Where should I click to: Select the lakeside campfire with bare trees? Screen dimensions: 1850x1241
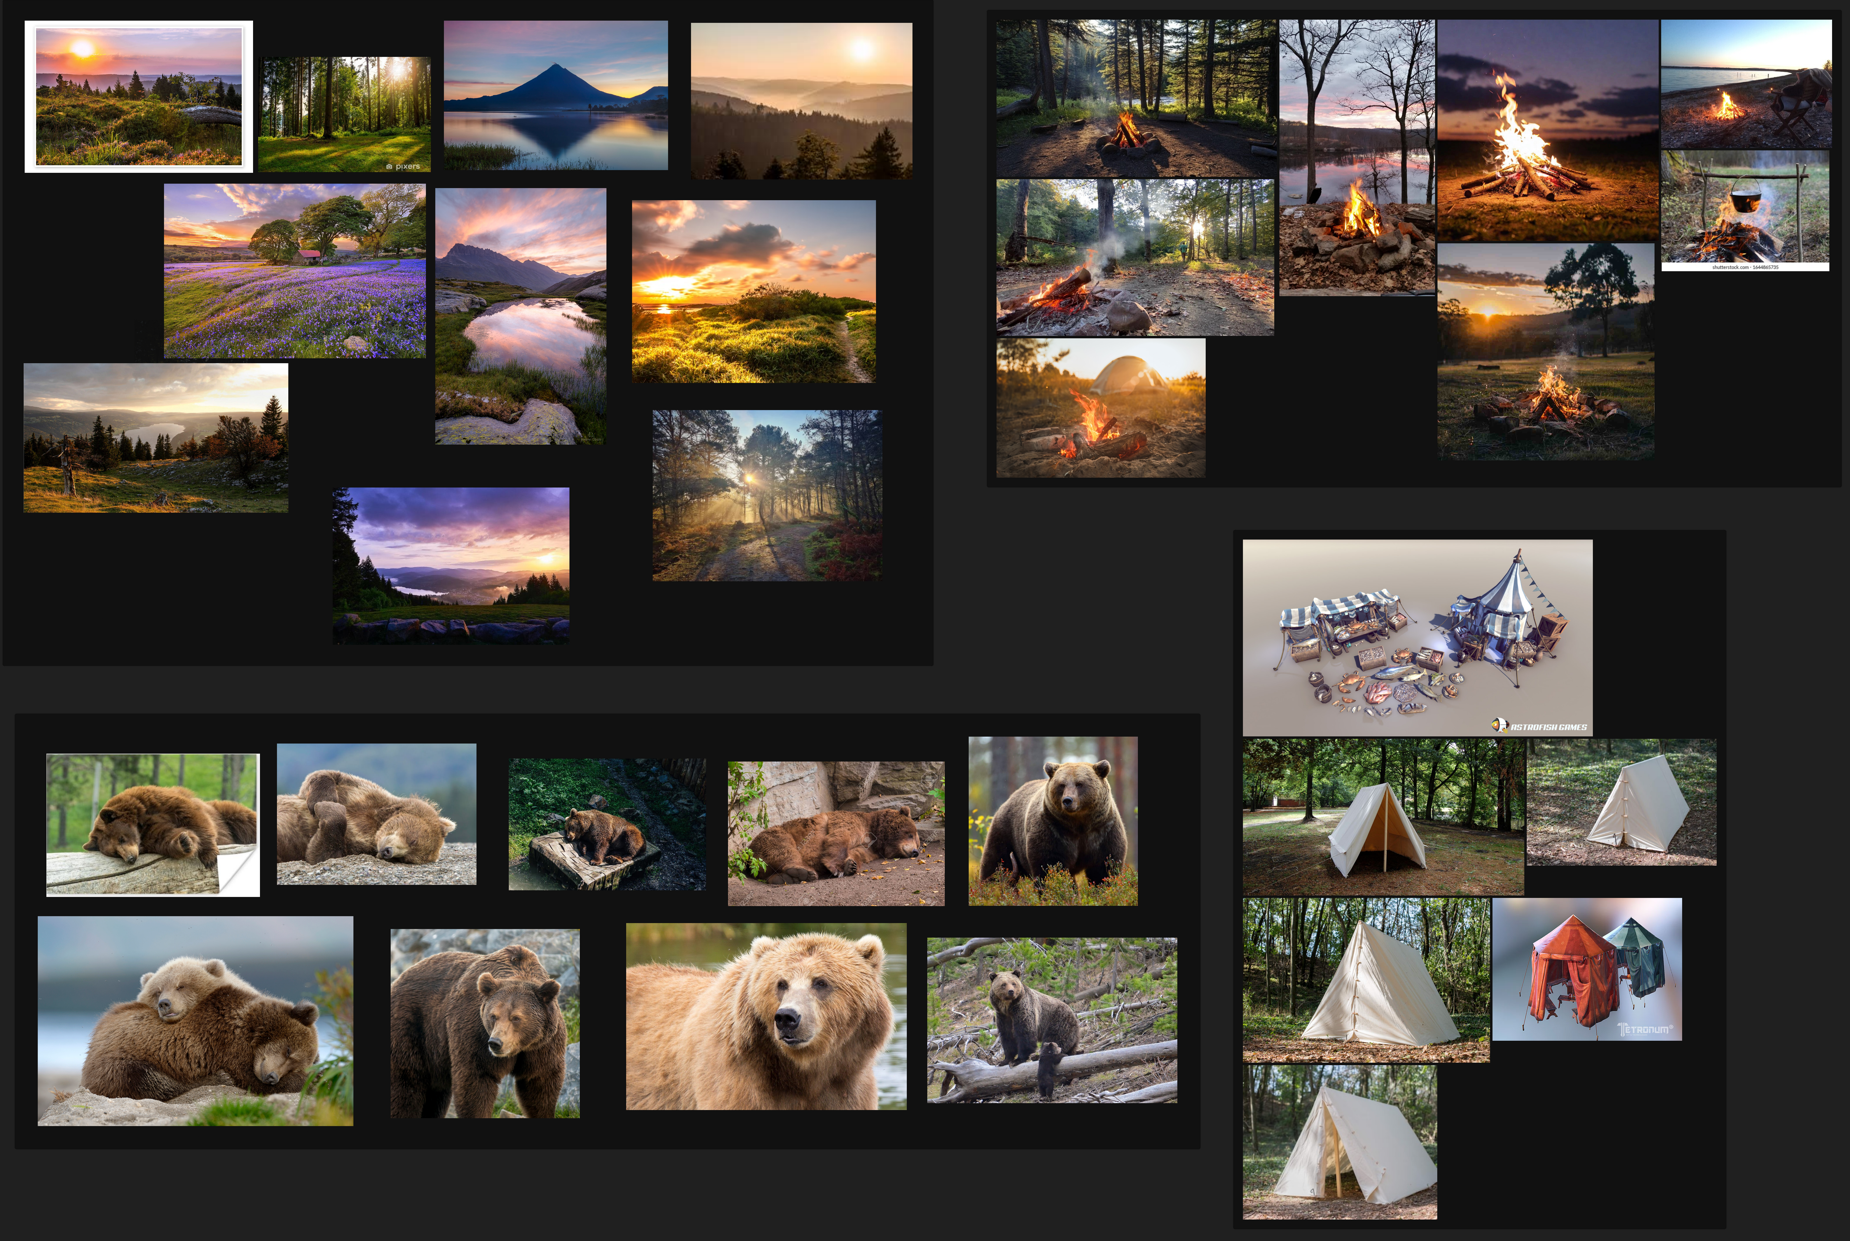[x=1356, y=157]
